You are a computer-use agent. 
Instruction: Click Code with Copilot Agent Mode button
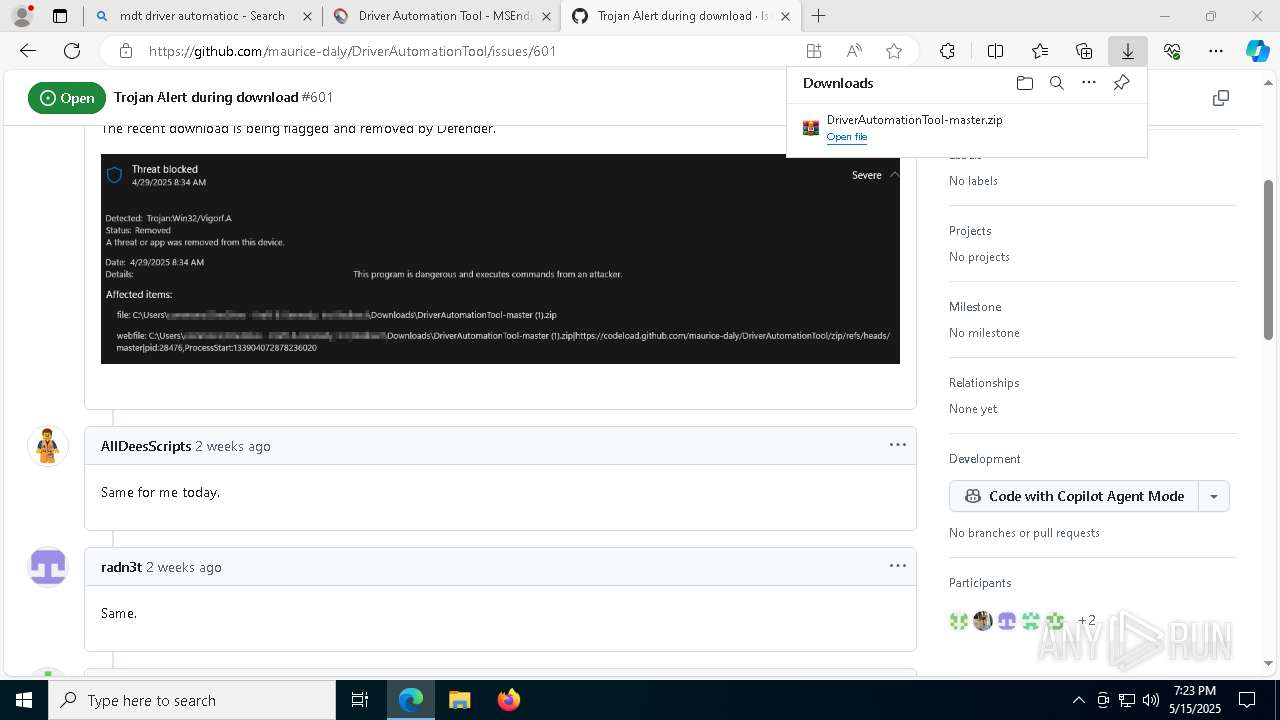(1074, 496)
